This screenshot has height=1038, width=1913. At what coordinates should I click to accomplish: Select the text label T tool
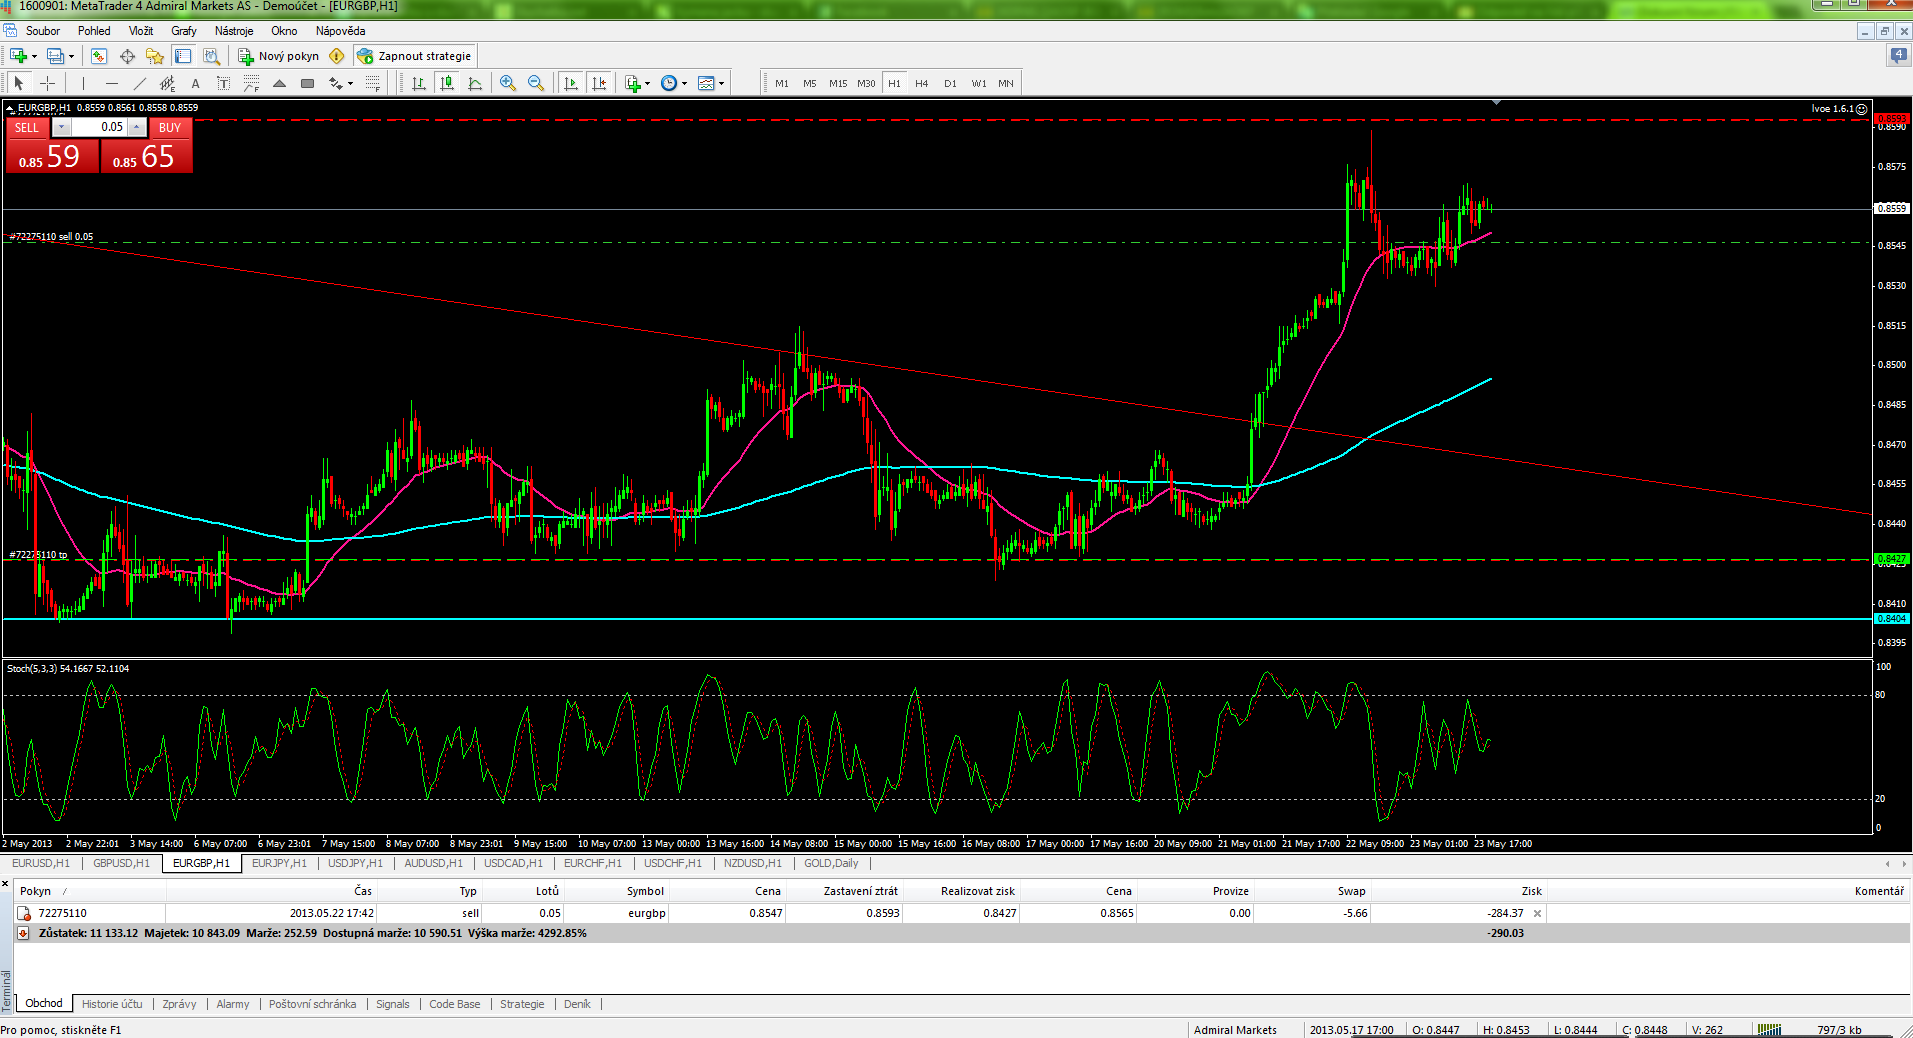click(x=223, y=83)
